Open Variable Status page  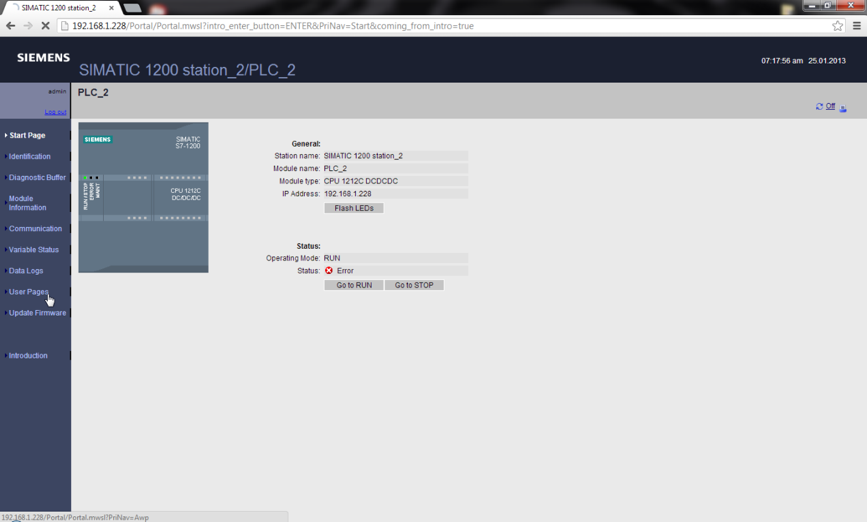[x=33, y=249]
